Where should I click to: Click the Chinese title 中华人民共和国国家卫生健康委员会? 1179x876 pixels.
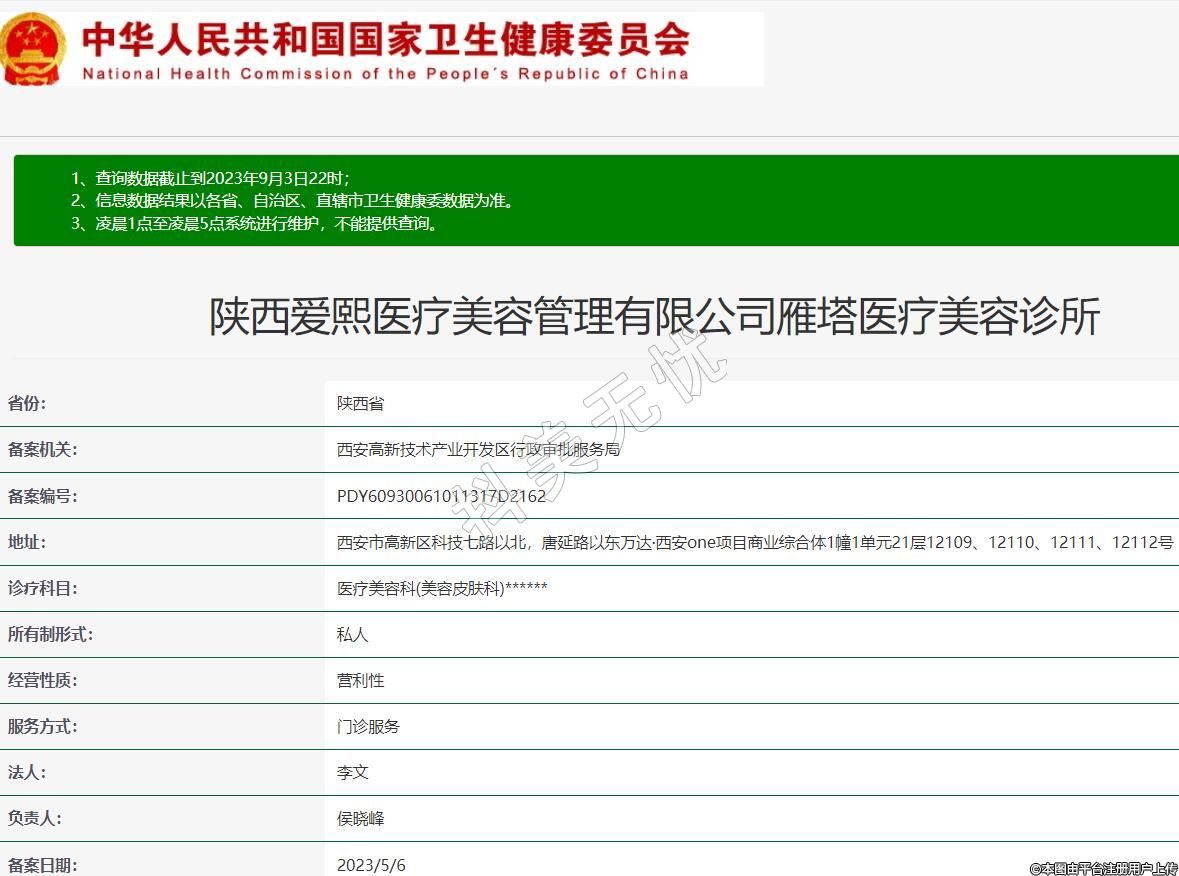[x=385, y=38]
